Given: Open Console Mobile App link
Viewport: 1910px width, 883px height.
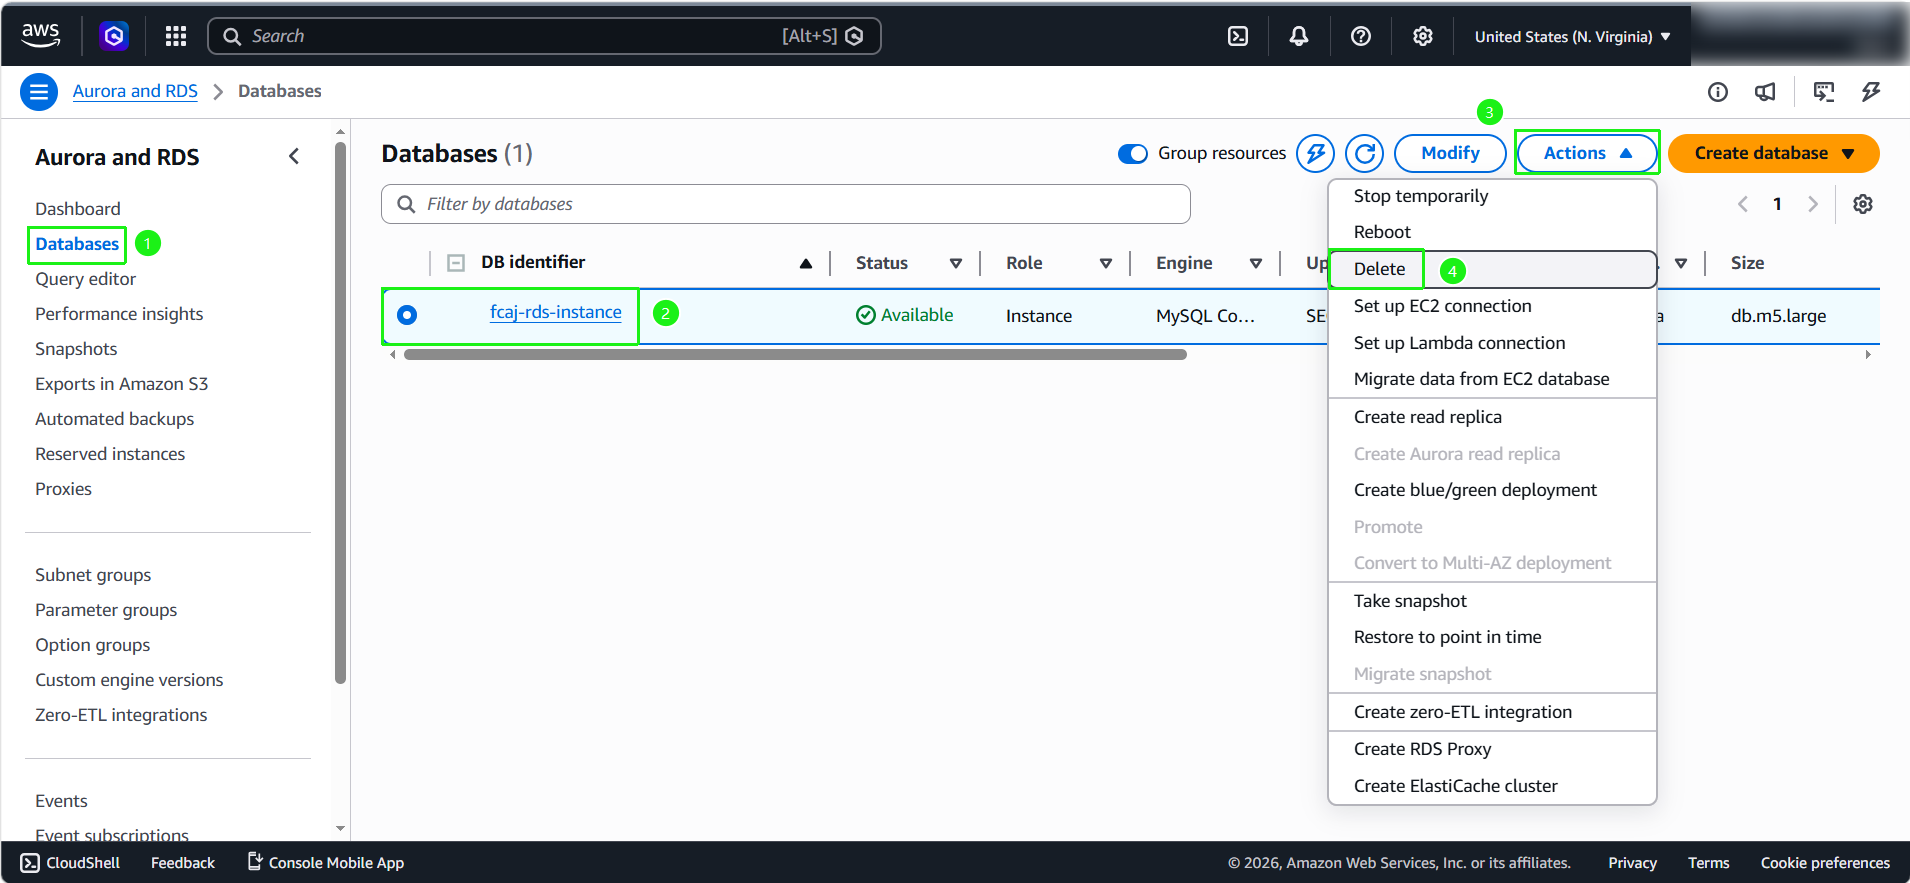Looking at the screenshot, I should pyautogui.click(x=326, y=863).
